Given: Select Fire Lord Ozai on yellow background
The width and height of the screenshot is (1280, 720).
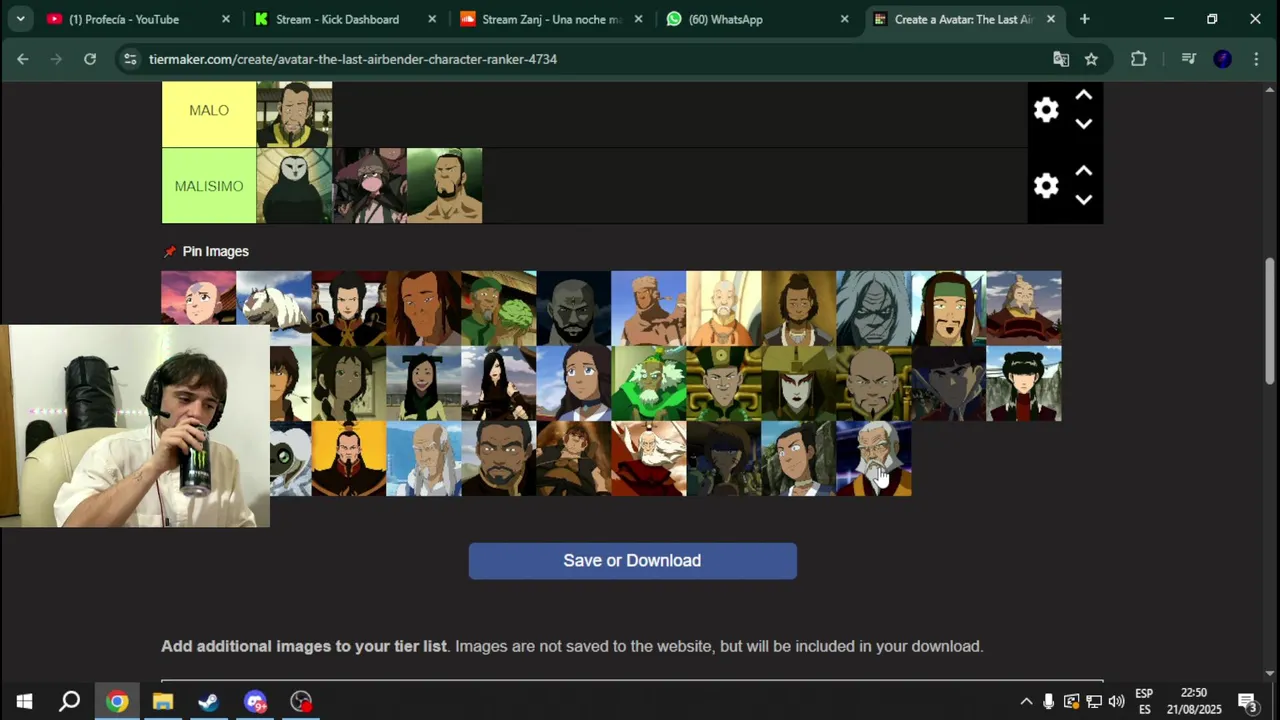Looking at the screenshot, I should click(x=349, y=458).
